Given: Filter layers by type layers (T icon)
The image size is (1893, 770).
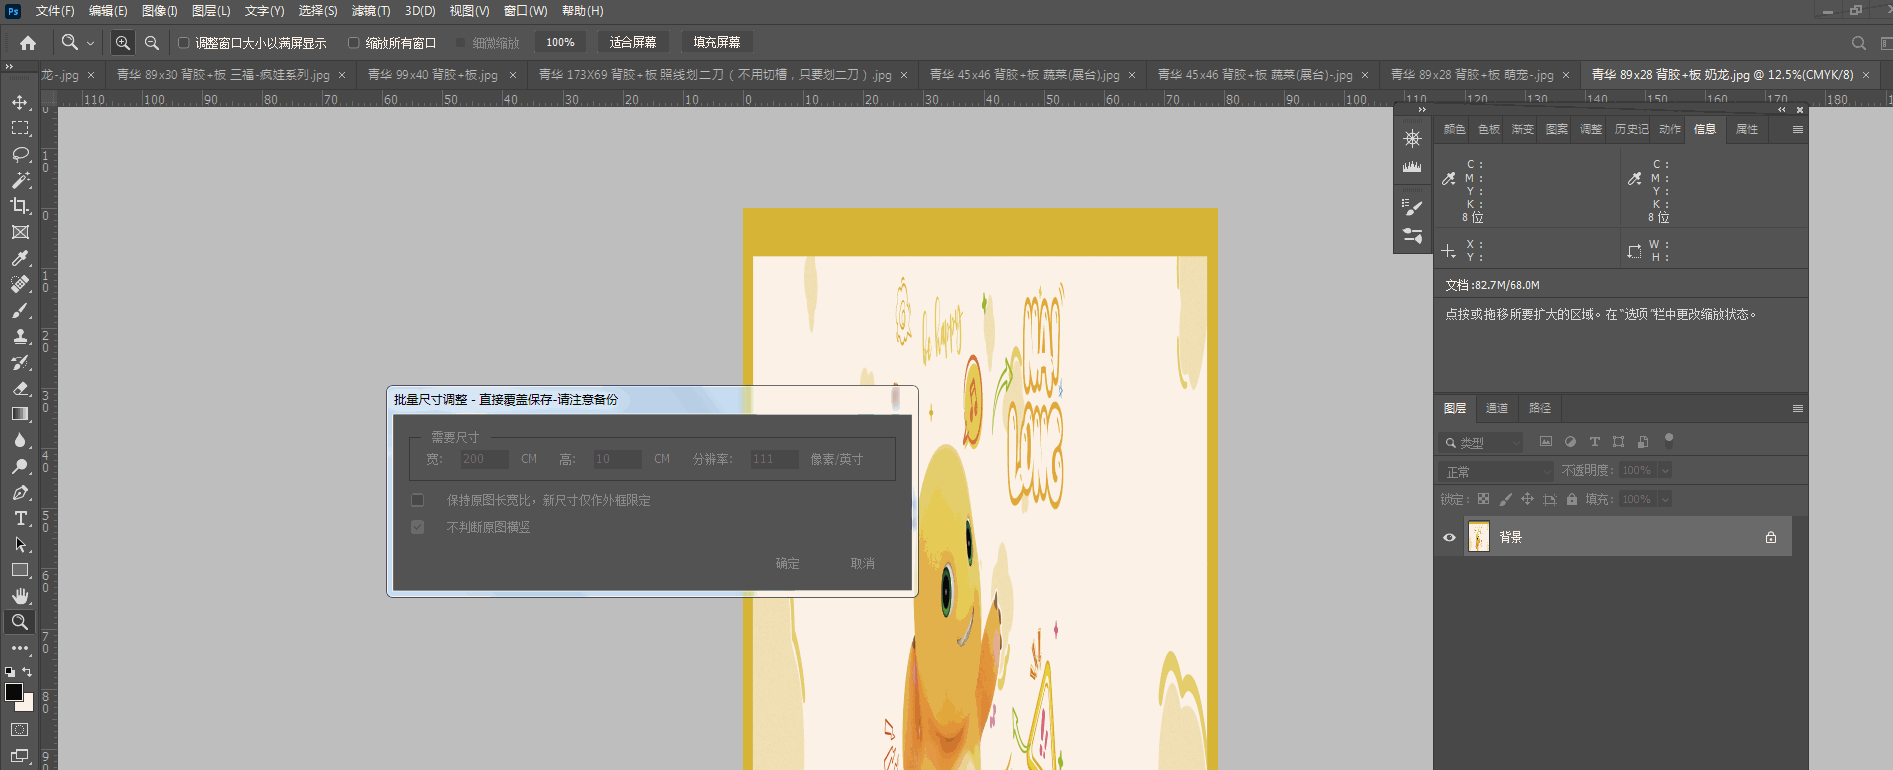Looking at the screenshot, I should point(1595,441).
